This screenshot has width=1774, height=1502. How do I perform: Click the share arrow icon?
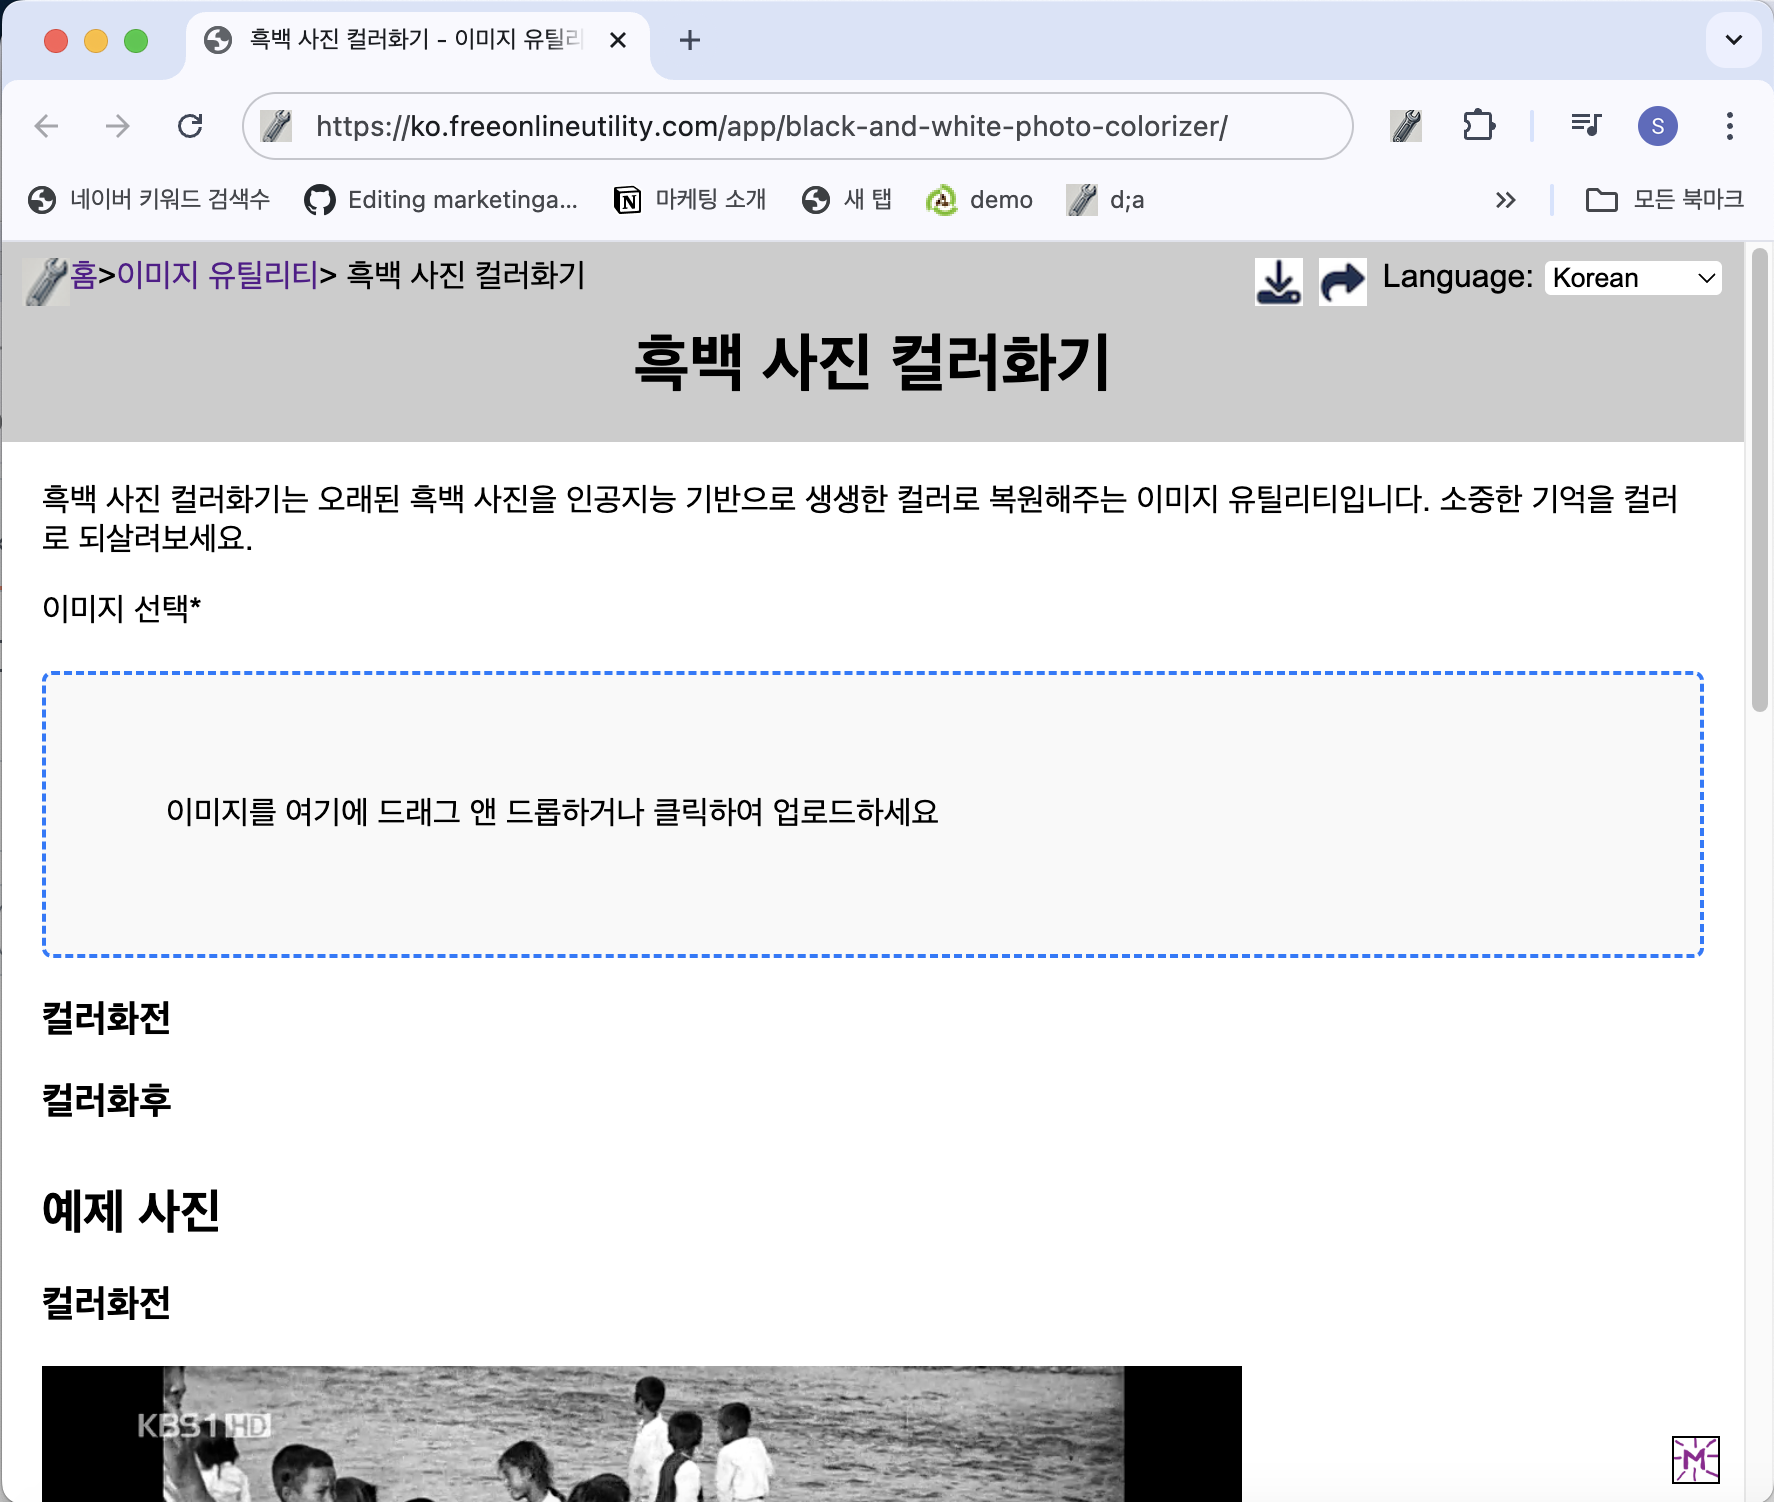[1343, 281]
